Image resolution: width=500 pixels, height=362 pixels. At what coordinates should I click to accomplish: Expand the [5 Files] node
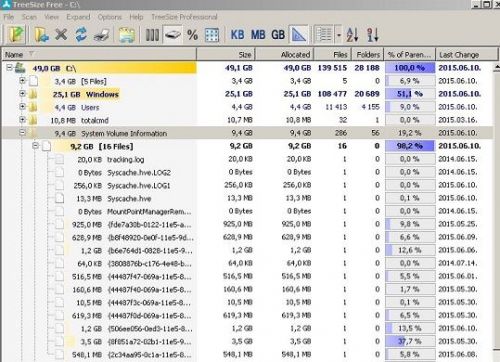tap(22, 80)
